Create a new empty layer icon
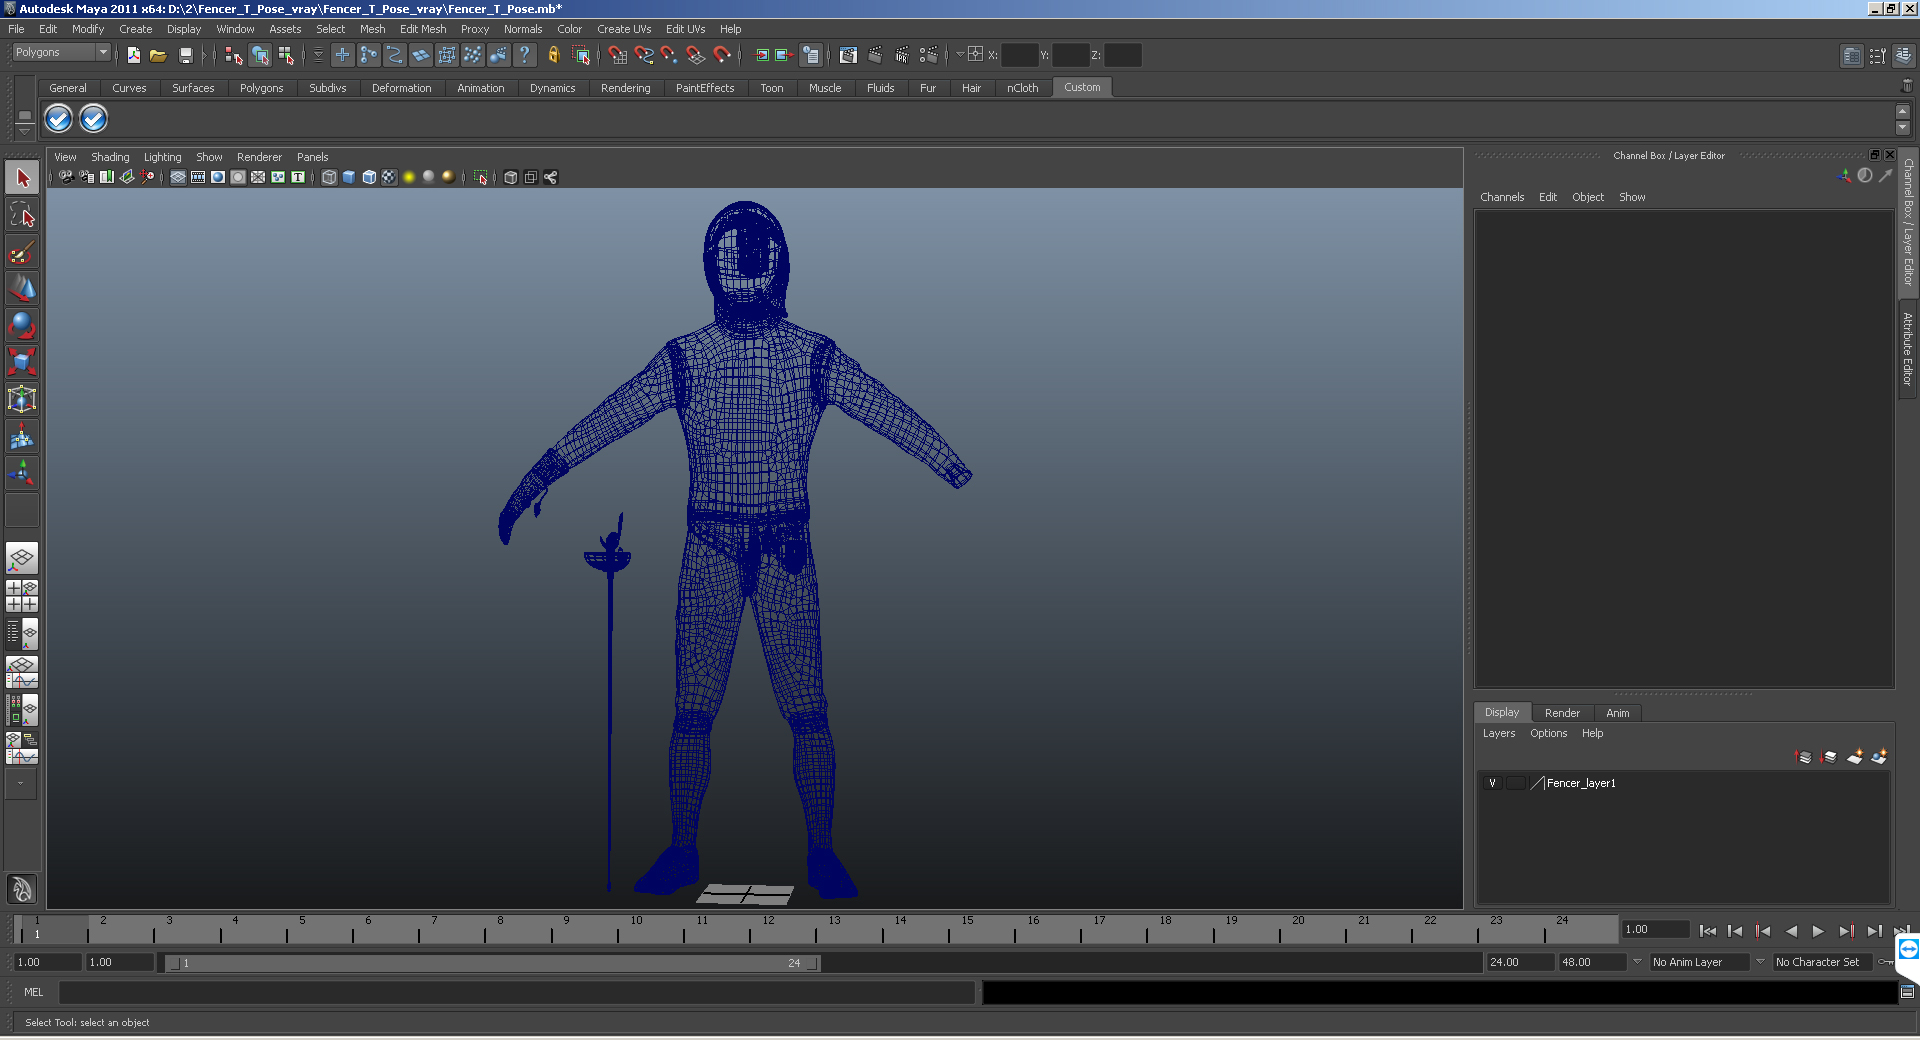This screenshot has width=1920, height=1040. [x=1855, y=757]
